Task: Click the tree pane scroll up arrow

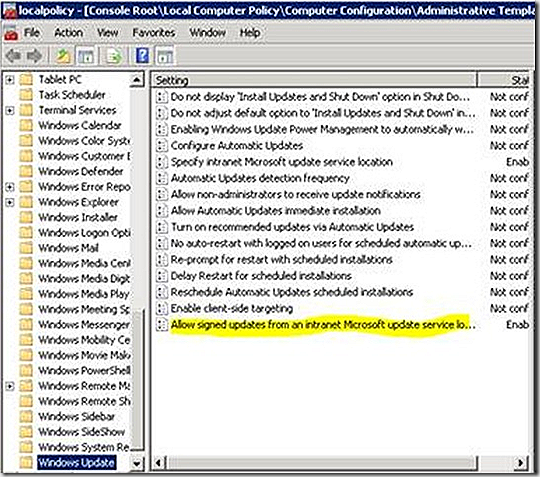Action: 137,80
